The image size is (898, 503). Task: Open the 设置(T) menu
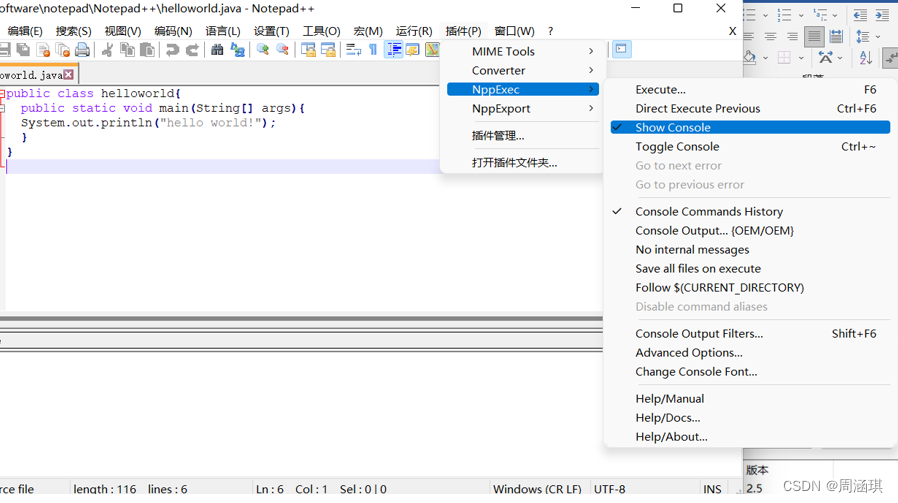271,31
